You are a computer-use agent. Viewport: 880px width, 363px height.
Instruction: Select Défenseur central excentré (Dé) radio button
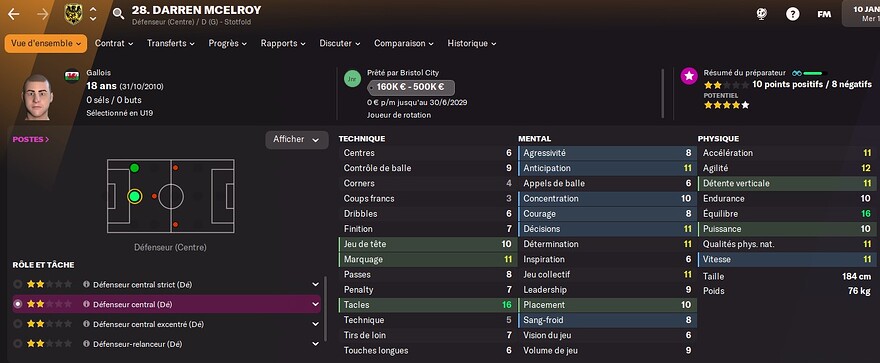click(17, 324)
